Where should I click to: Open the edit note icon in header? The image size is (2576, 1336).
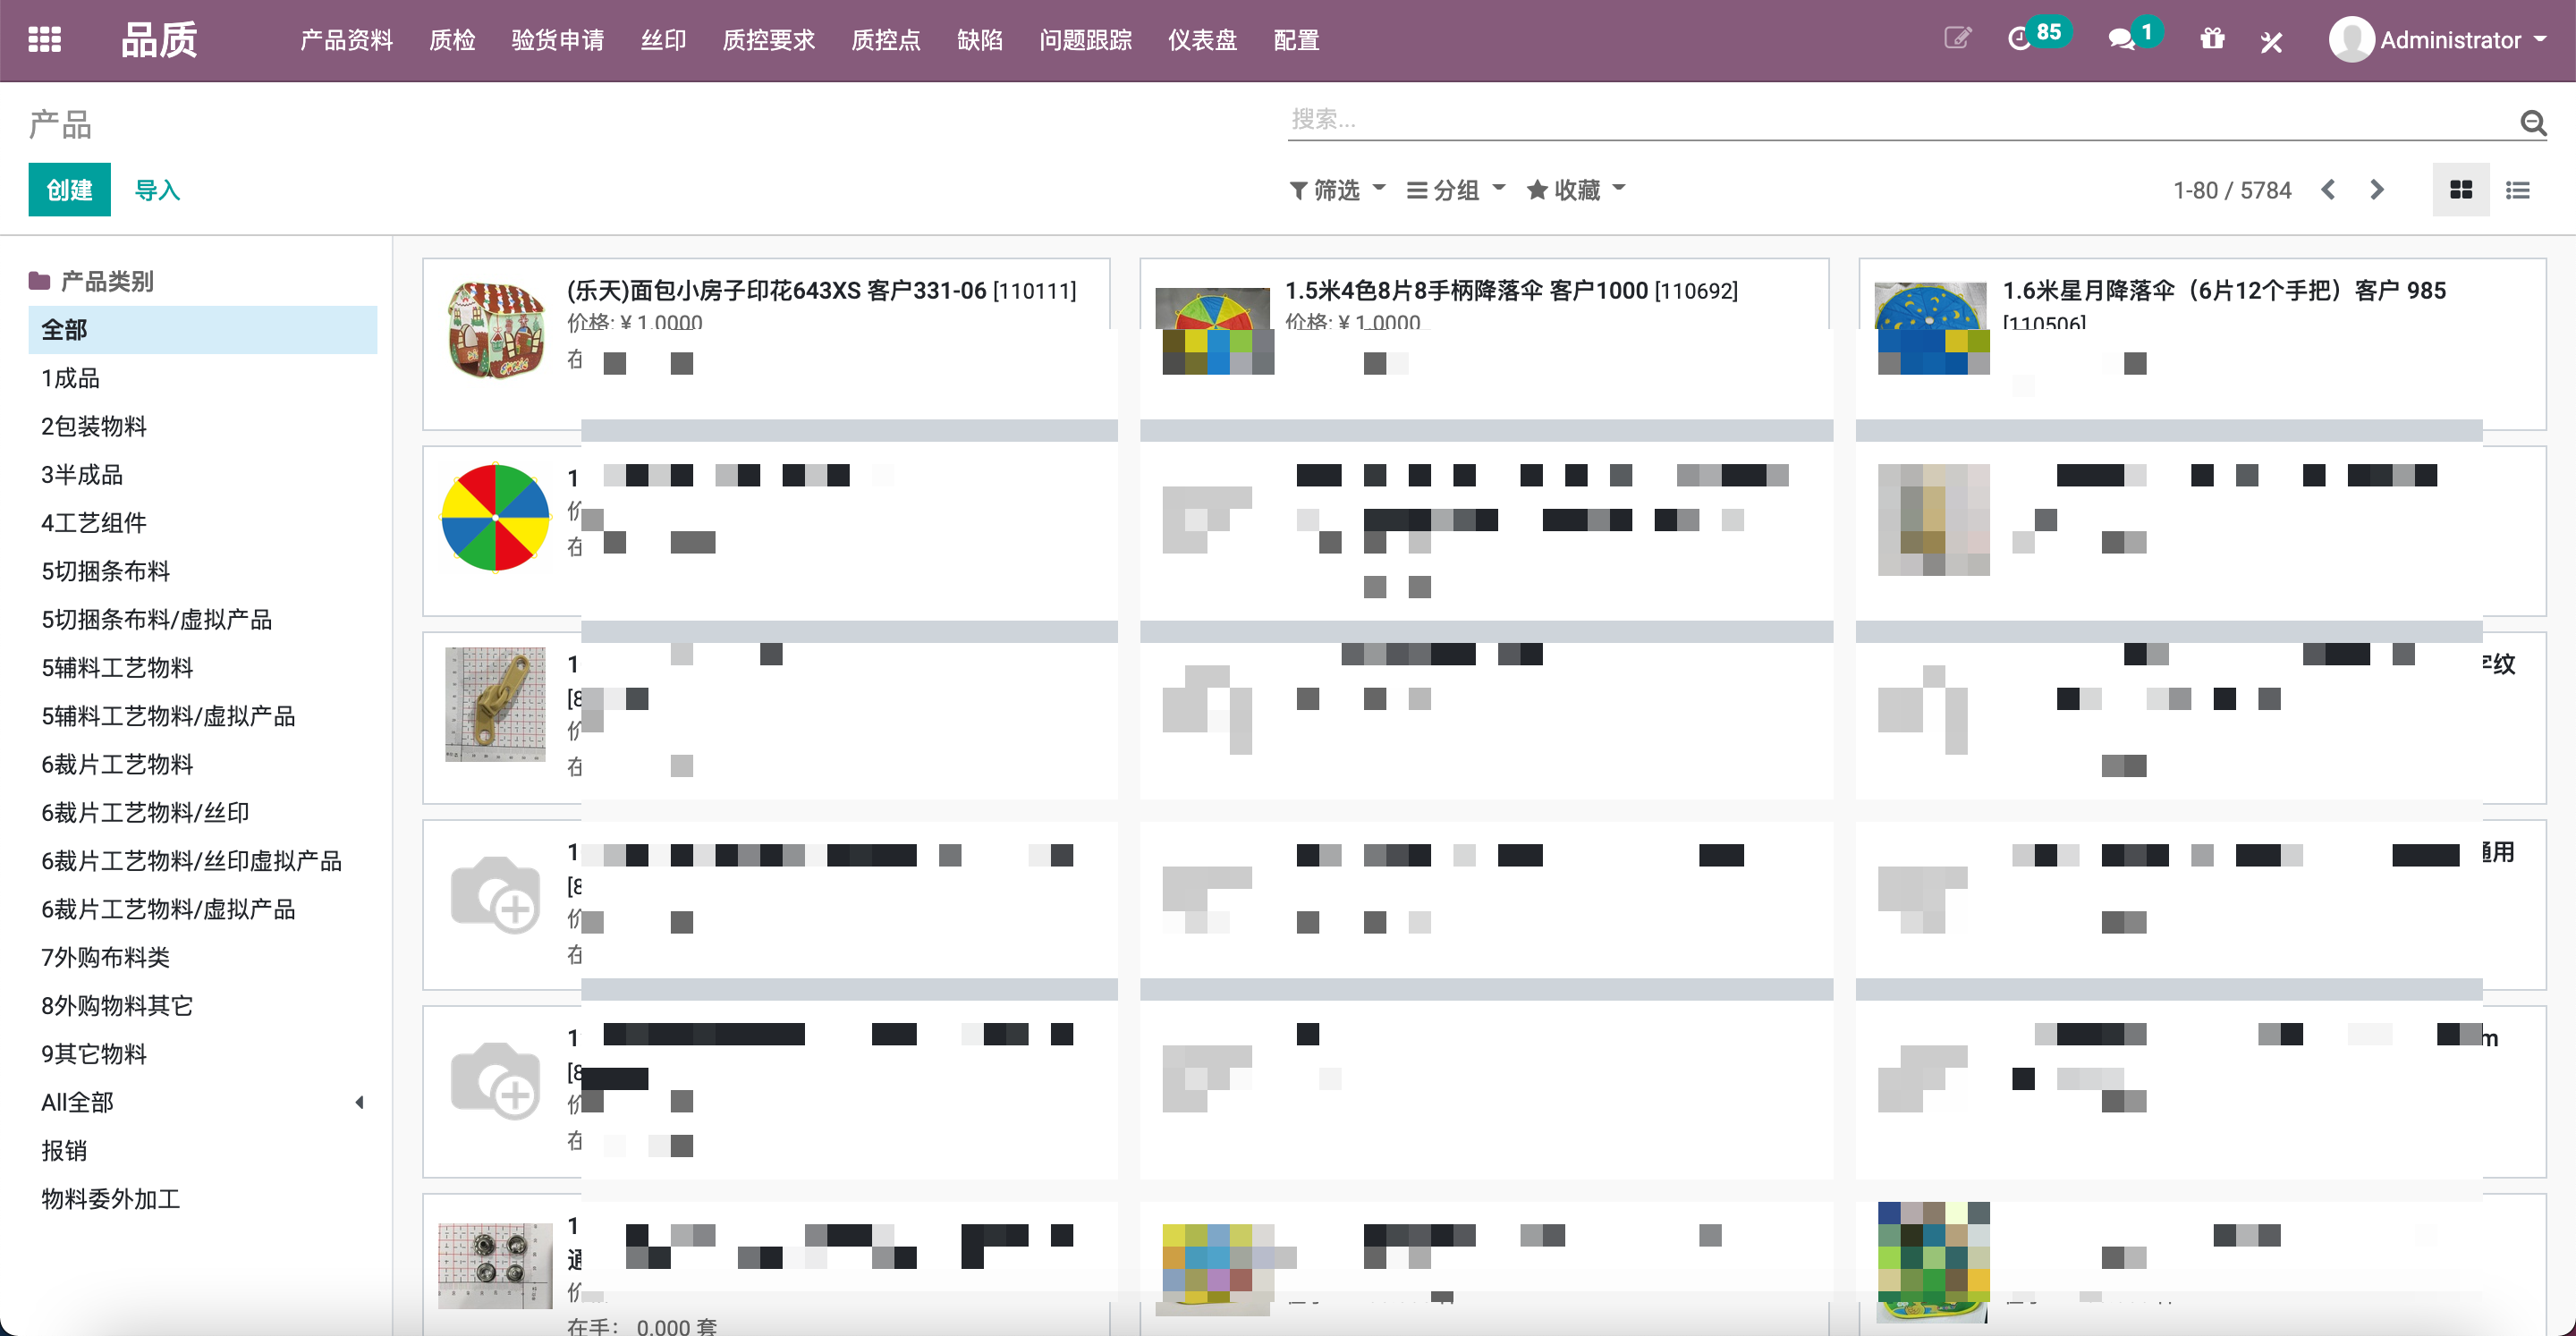pyautogui.click(x=1957, y=39)
